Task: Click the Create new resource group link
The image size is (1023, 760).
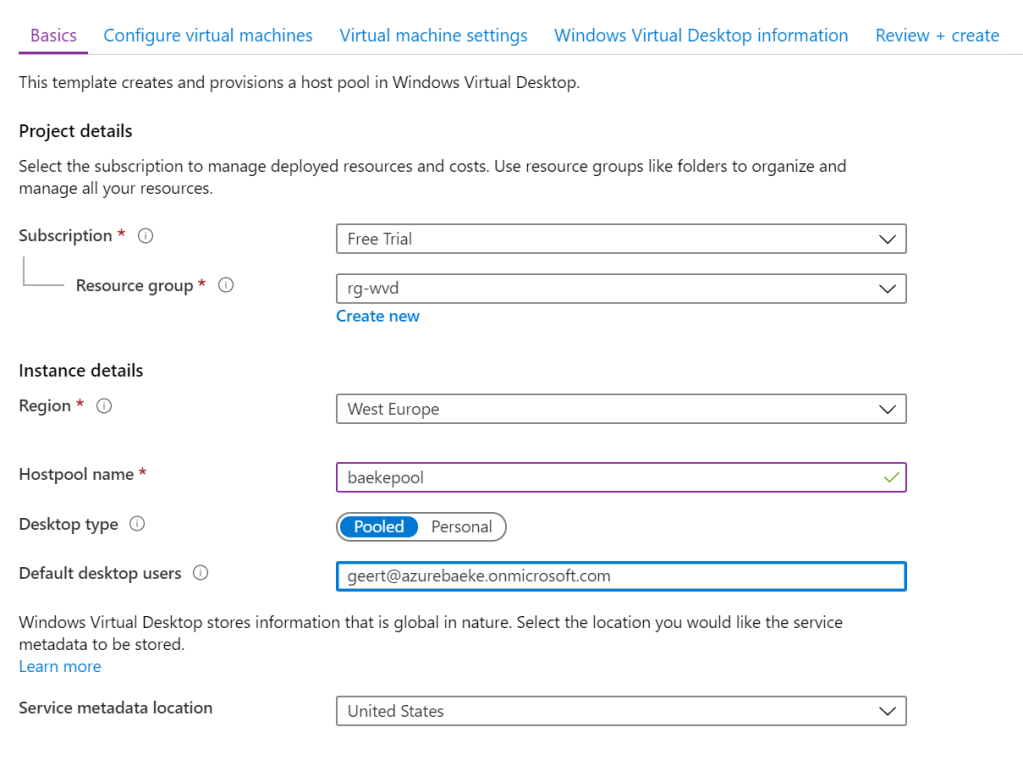Action: click(x=377, y=316)
